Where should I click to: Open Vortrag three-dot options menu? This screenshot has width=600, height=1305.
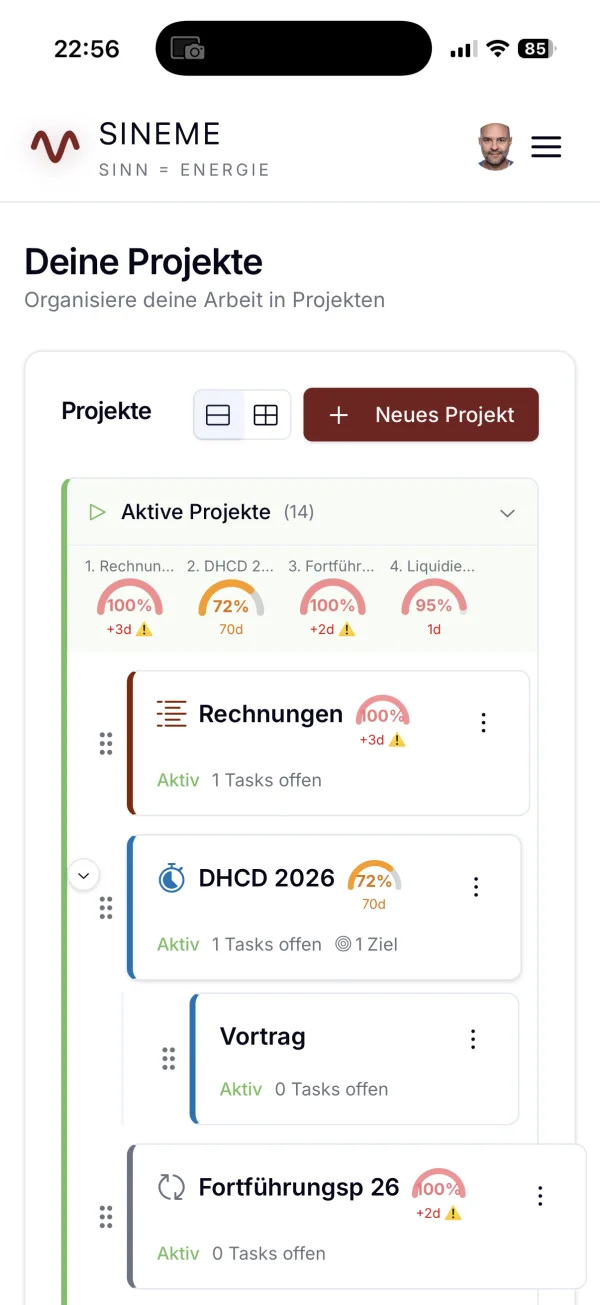473,1039
